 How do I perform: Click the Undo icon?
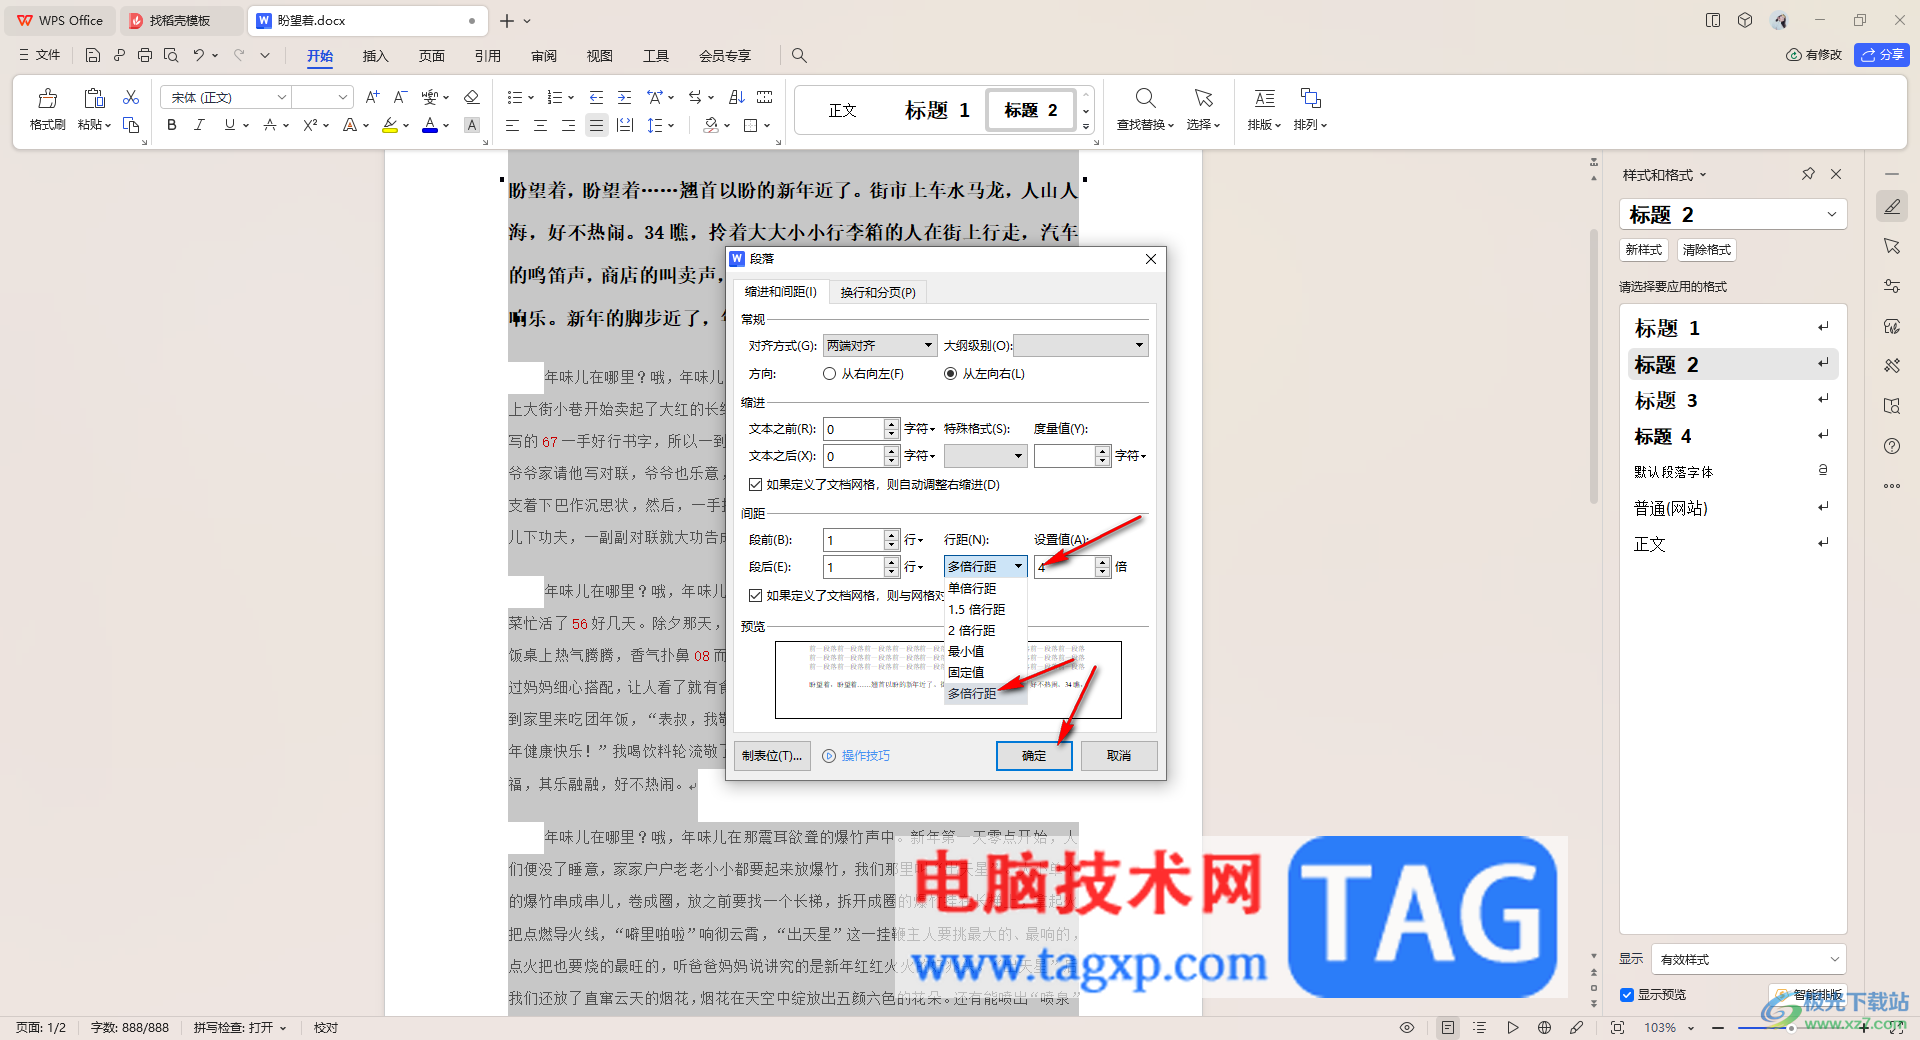[199, 55]
